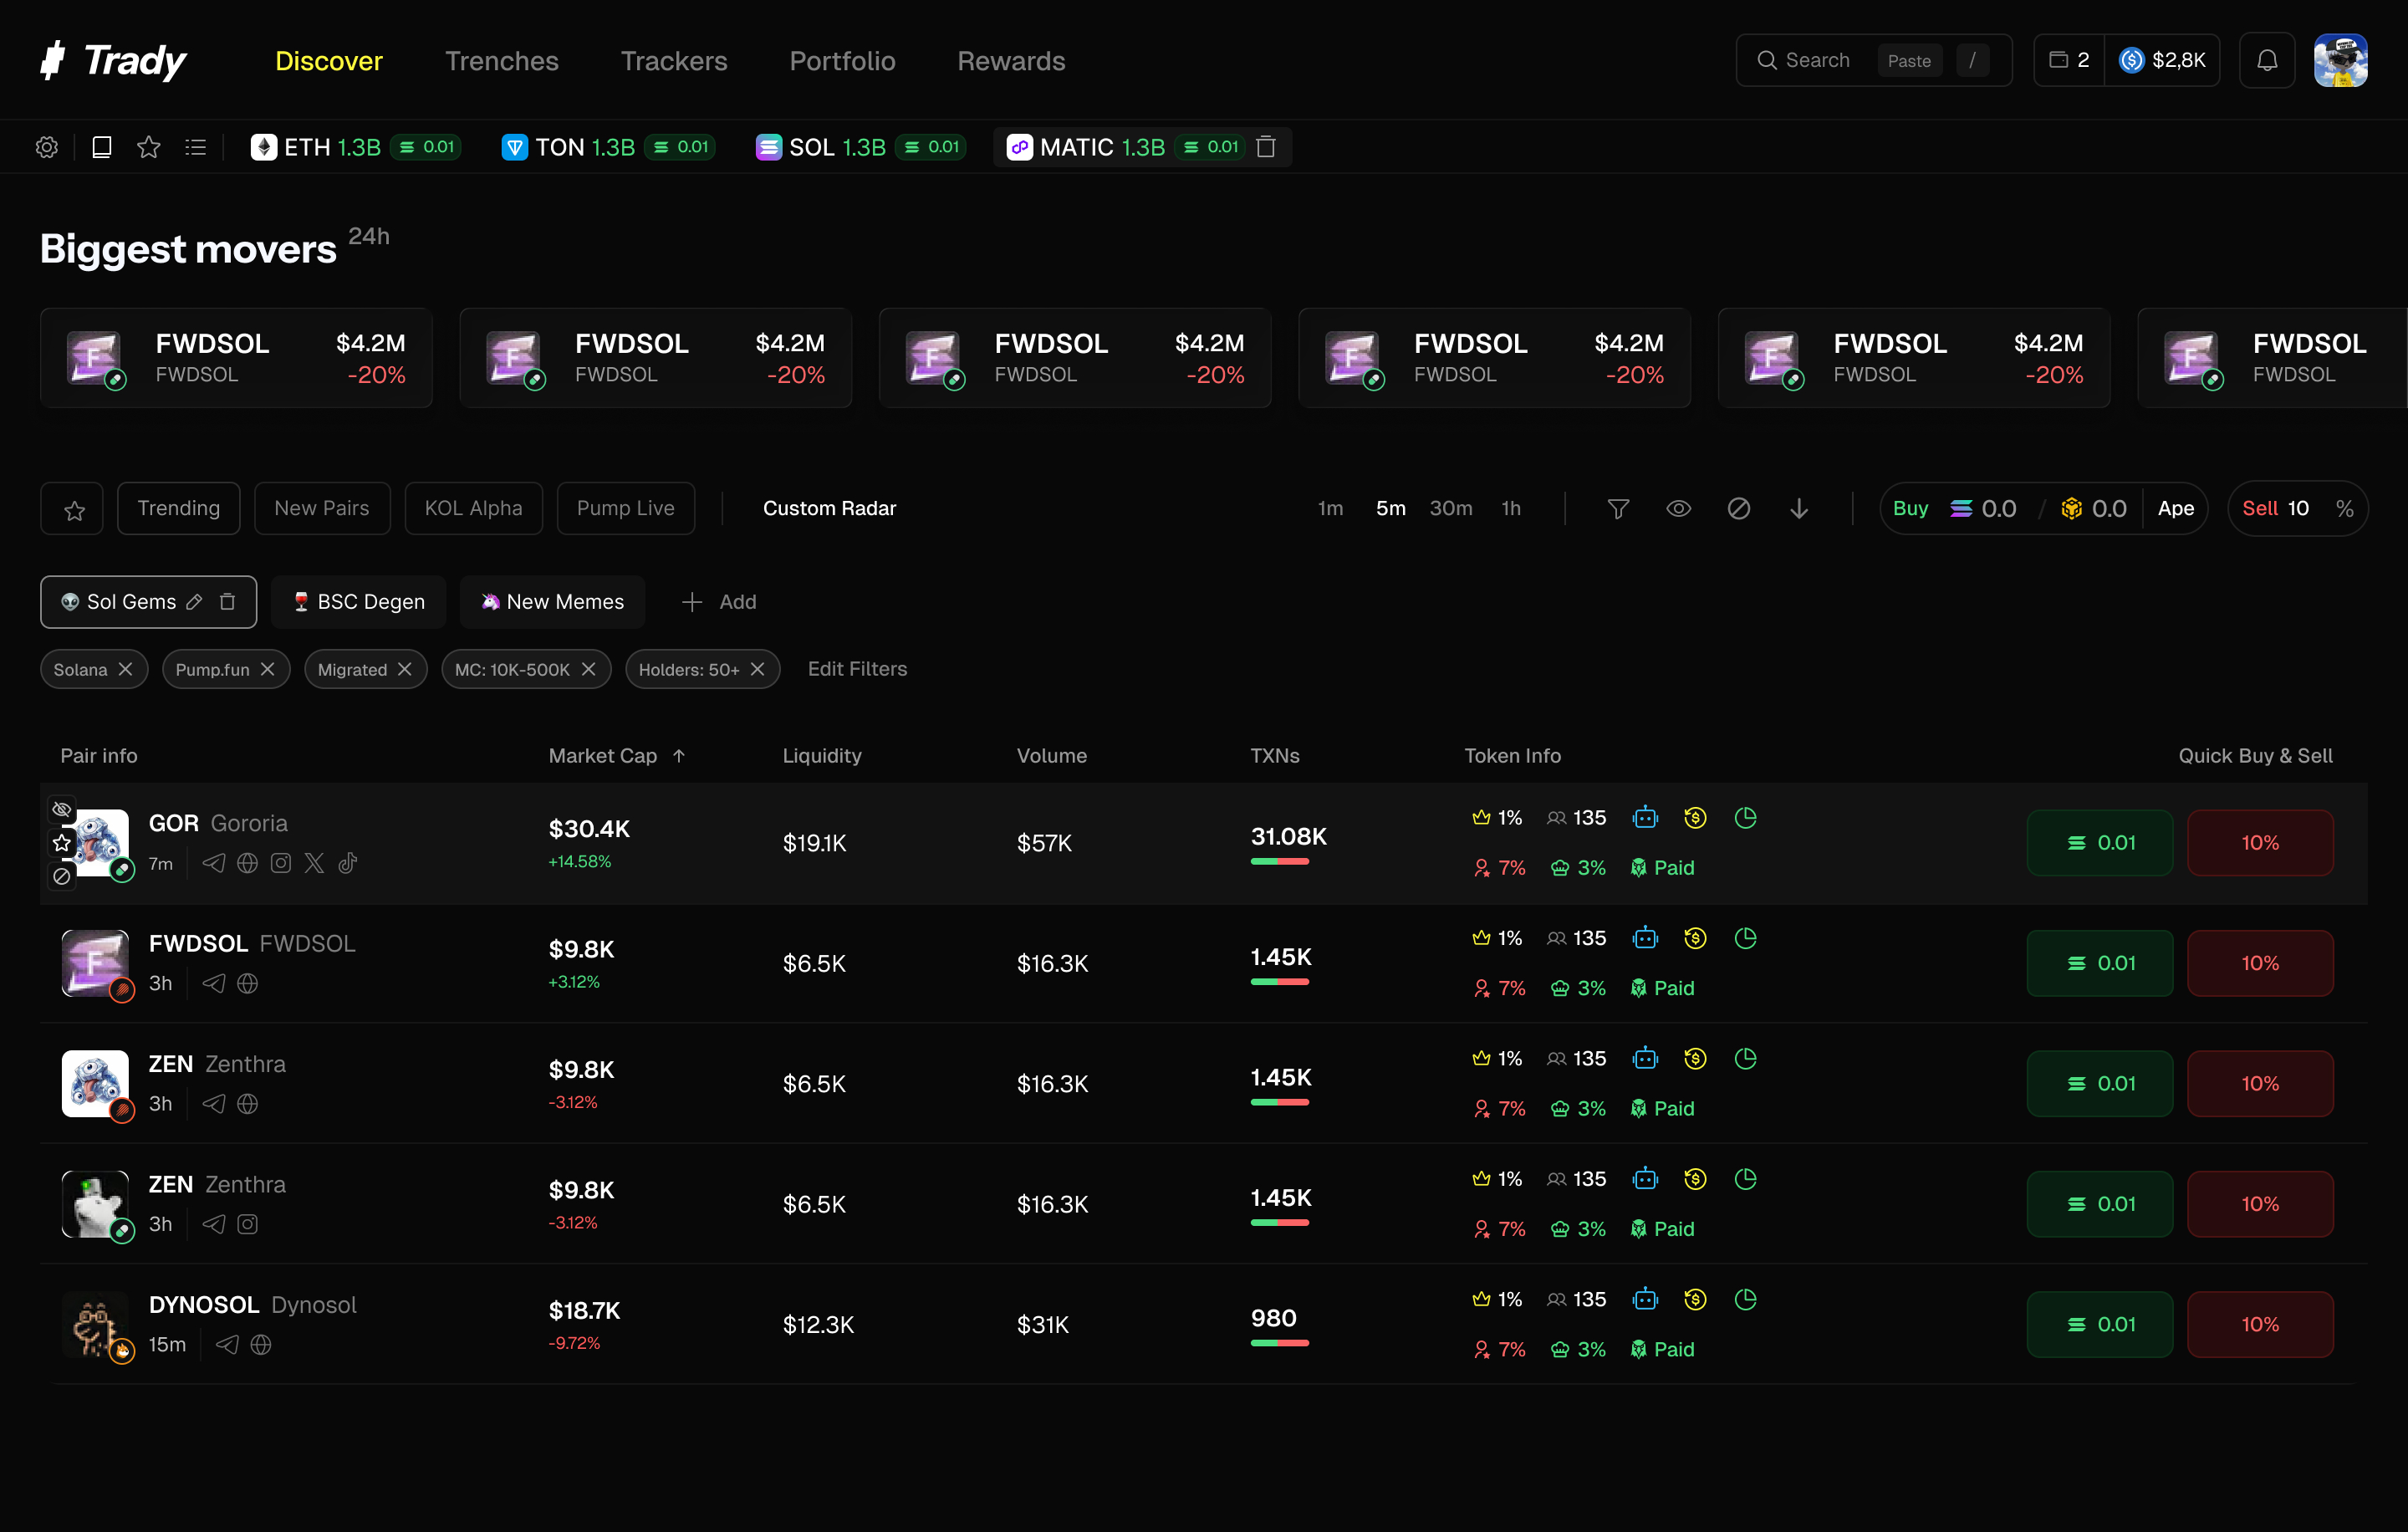Select ETH ticker chip
This screenshot has height=1532, width=2408.
pos(355,147)
